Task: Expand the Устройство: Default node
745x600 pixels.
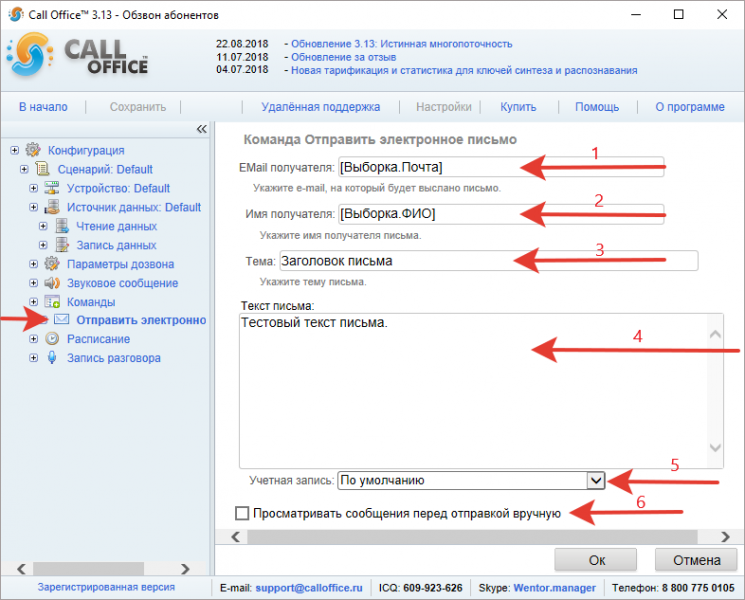Action: coord(34,188)
